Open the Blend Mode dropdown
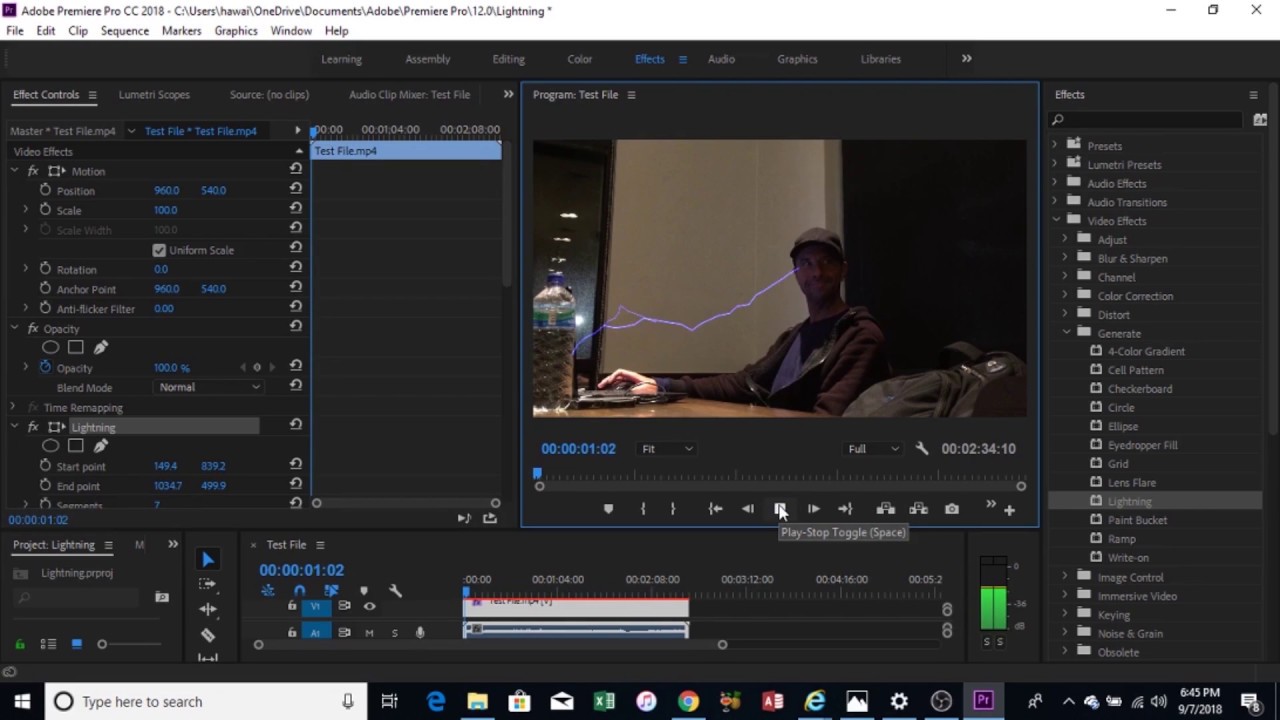Viewport: 1280px width, 720px height. point(209,387)
